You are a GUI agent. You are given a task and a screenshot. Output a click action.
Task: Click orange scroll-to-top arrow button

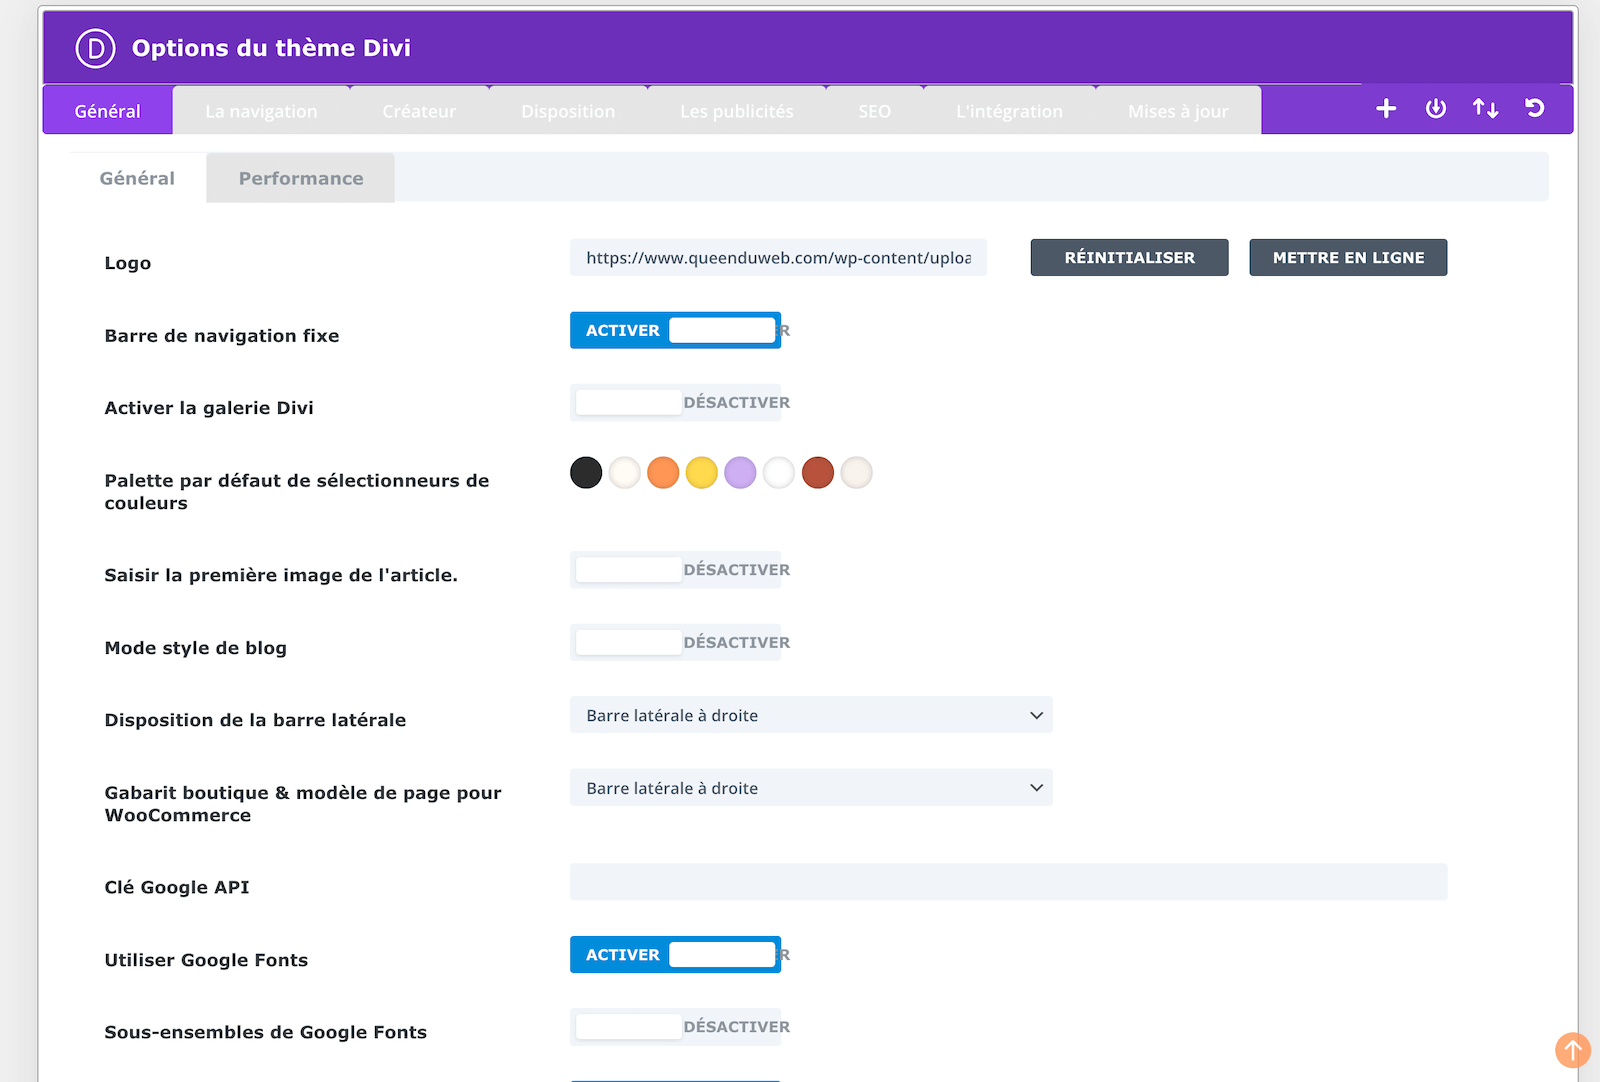point(1573,1050)
